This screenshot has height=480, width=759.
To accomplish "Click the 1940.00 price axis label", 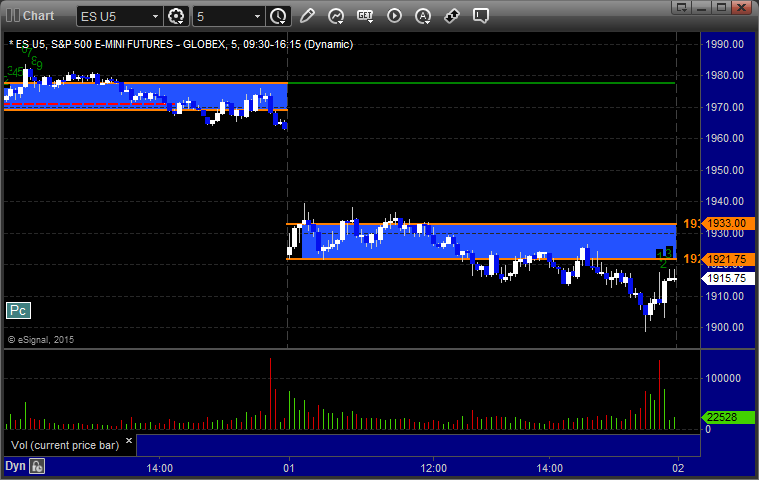I will (725, 201).
